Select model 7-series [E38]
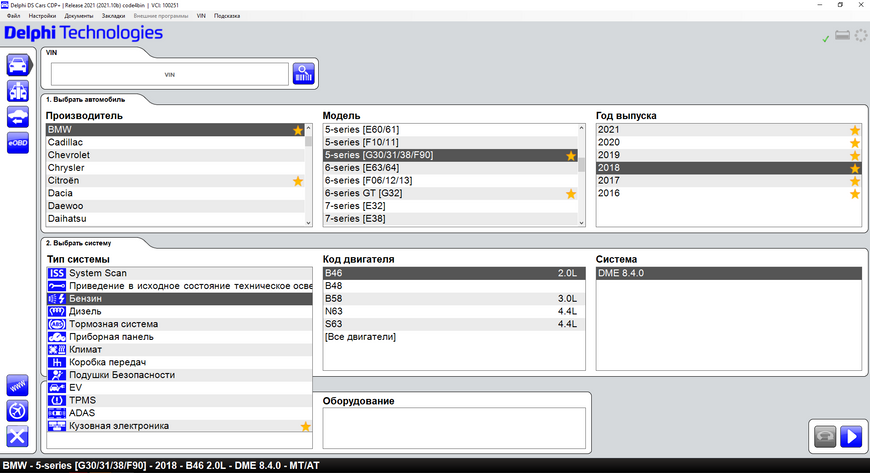Viewport: 870px width, 473px height. (x=450, y=219)
